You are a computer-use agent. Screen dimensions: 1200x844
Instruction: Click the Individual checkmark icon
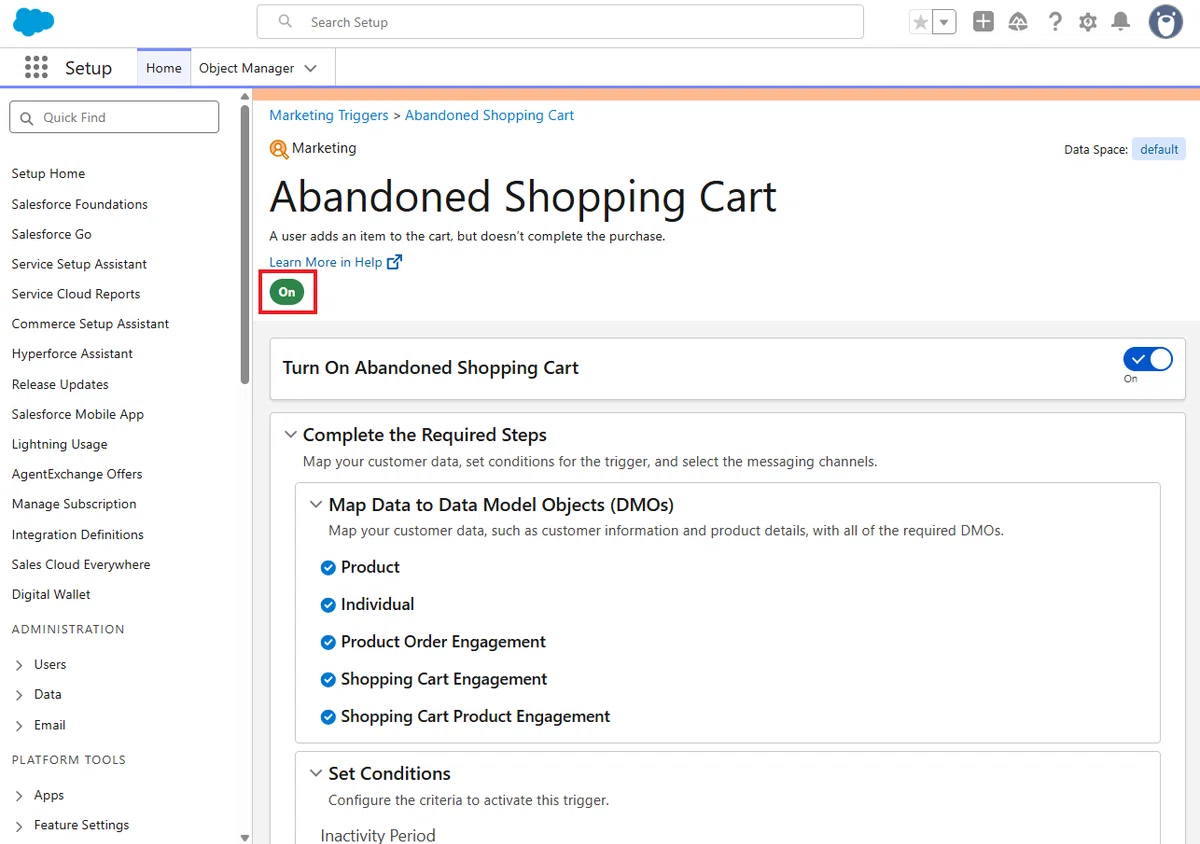(x=328, y=605)
